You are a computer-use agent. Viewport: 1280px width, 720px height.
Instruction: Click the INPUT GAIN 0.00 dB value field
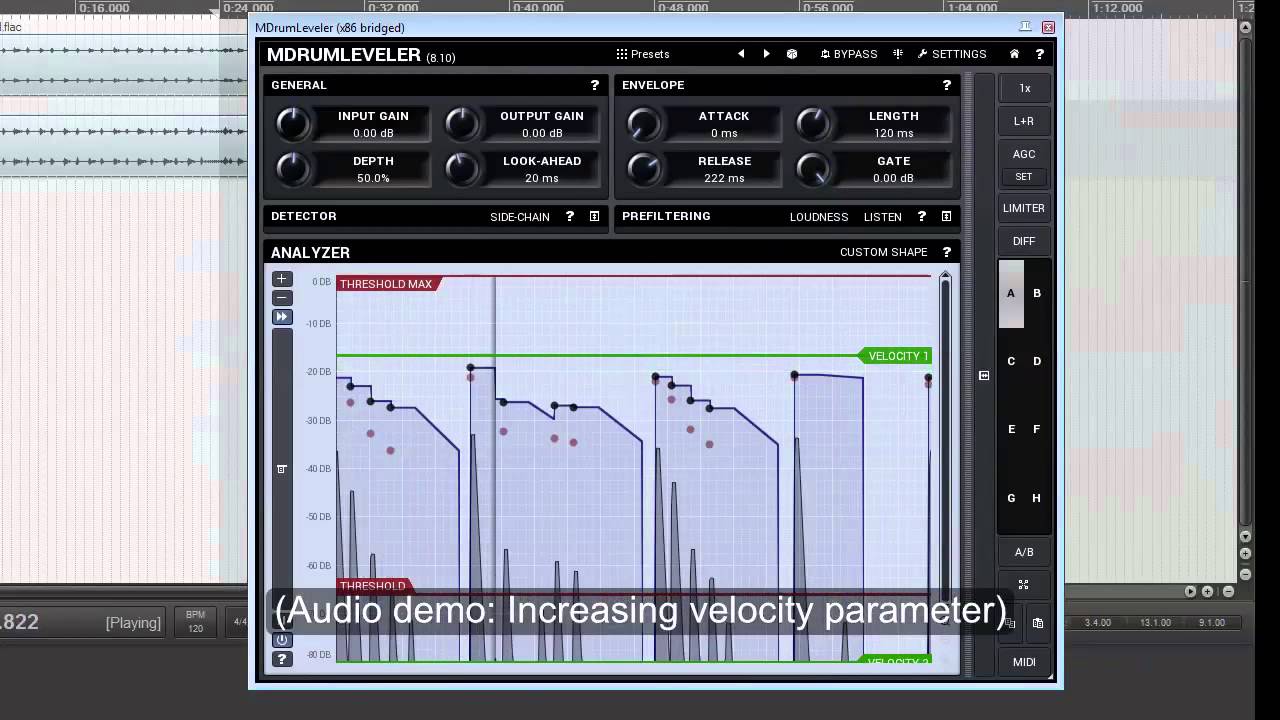373,133
